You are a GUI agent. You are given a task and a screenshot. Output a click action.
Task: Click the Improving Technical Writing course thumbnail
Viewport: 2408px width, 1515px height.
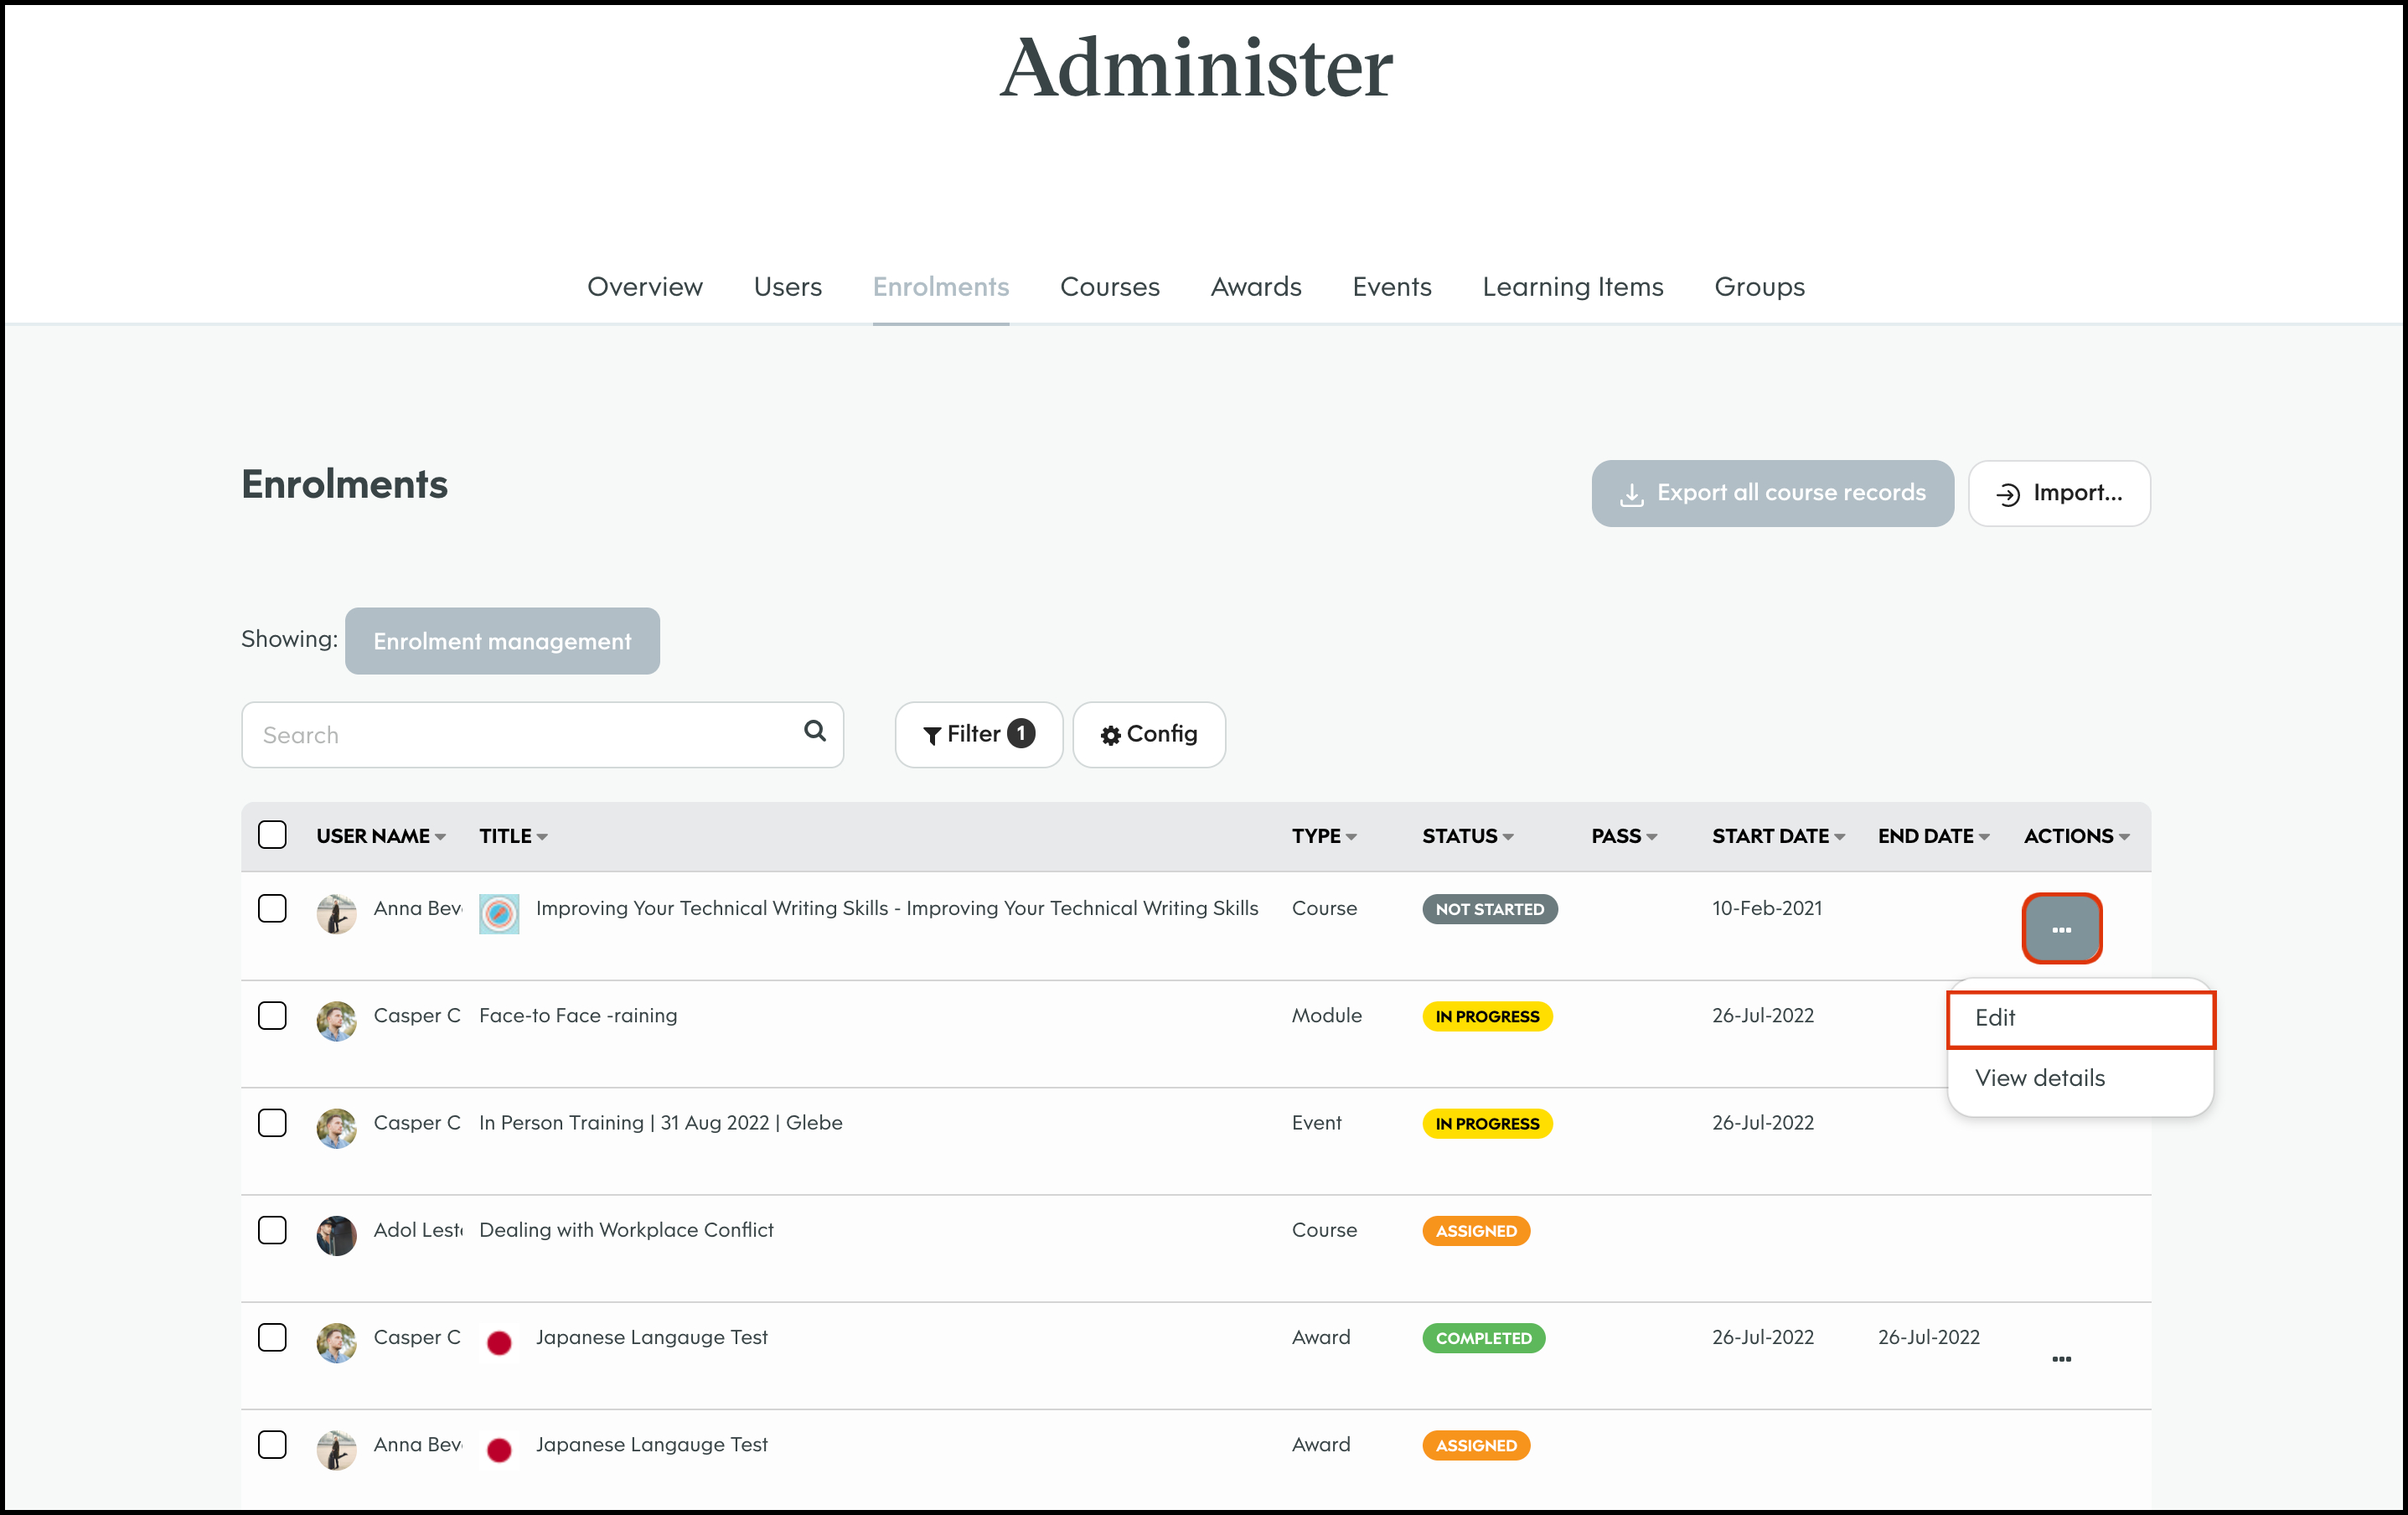point(499,913)
